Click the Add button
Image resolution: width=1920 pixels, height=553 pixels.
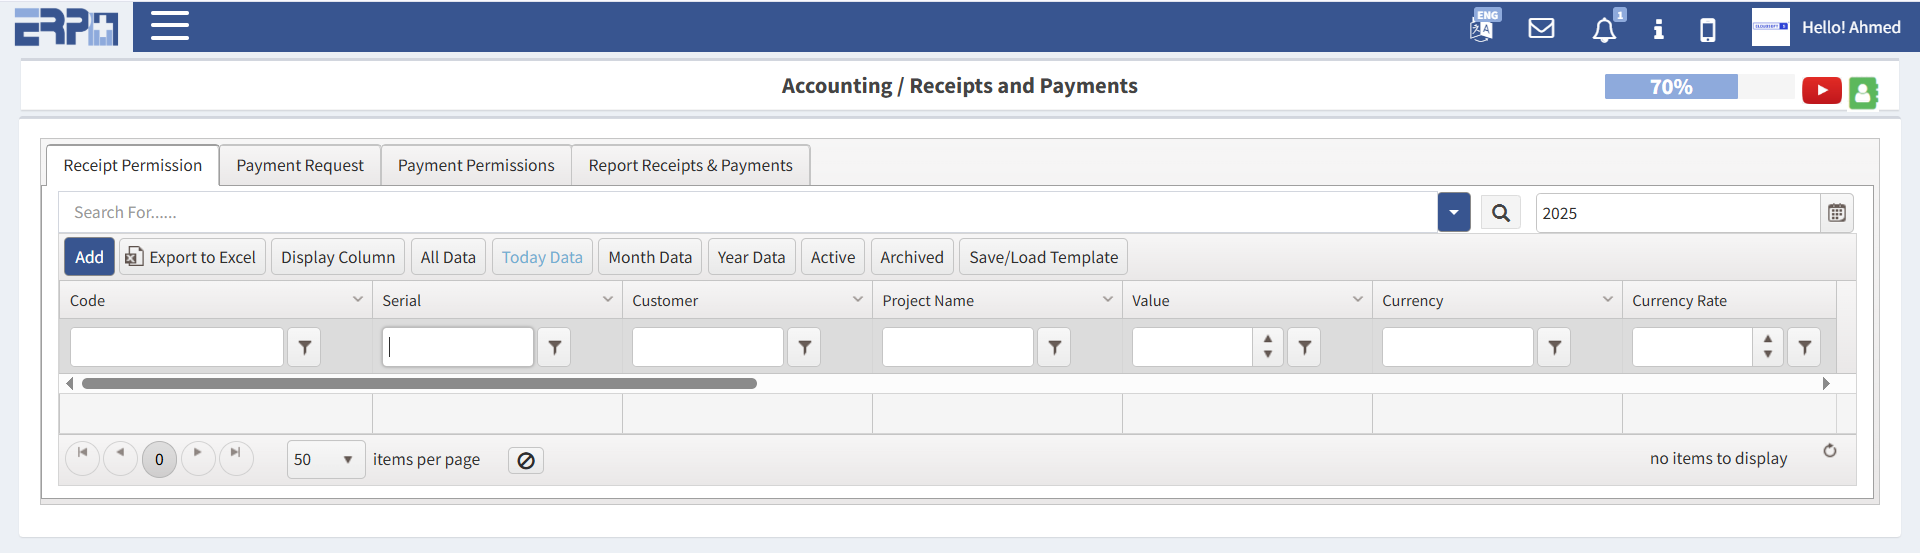coord(89,257)
